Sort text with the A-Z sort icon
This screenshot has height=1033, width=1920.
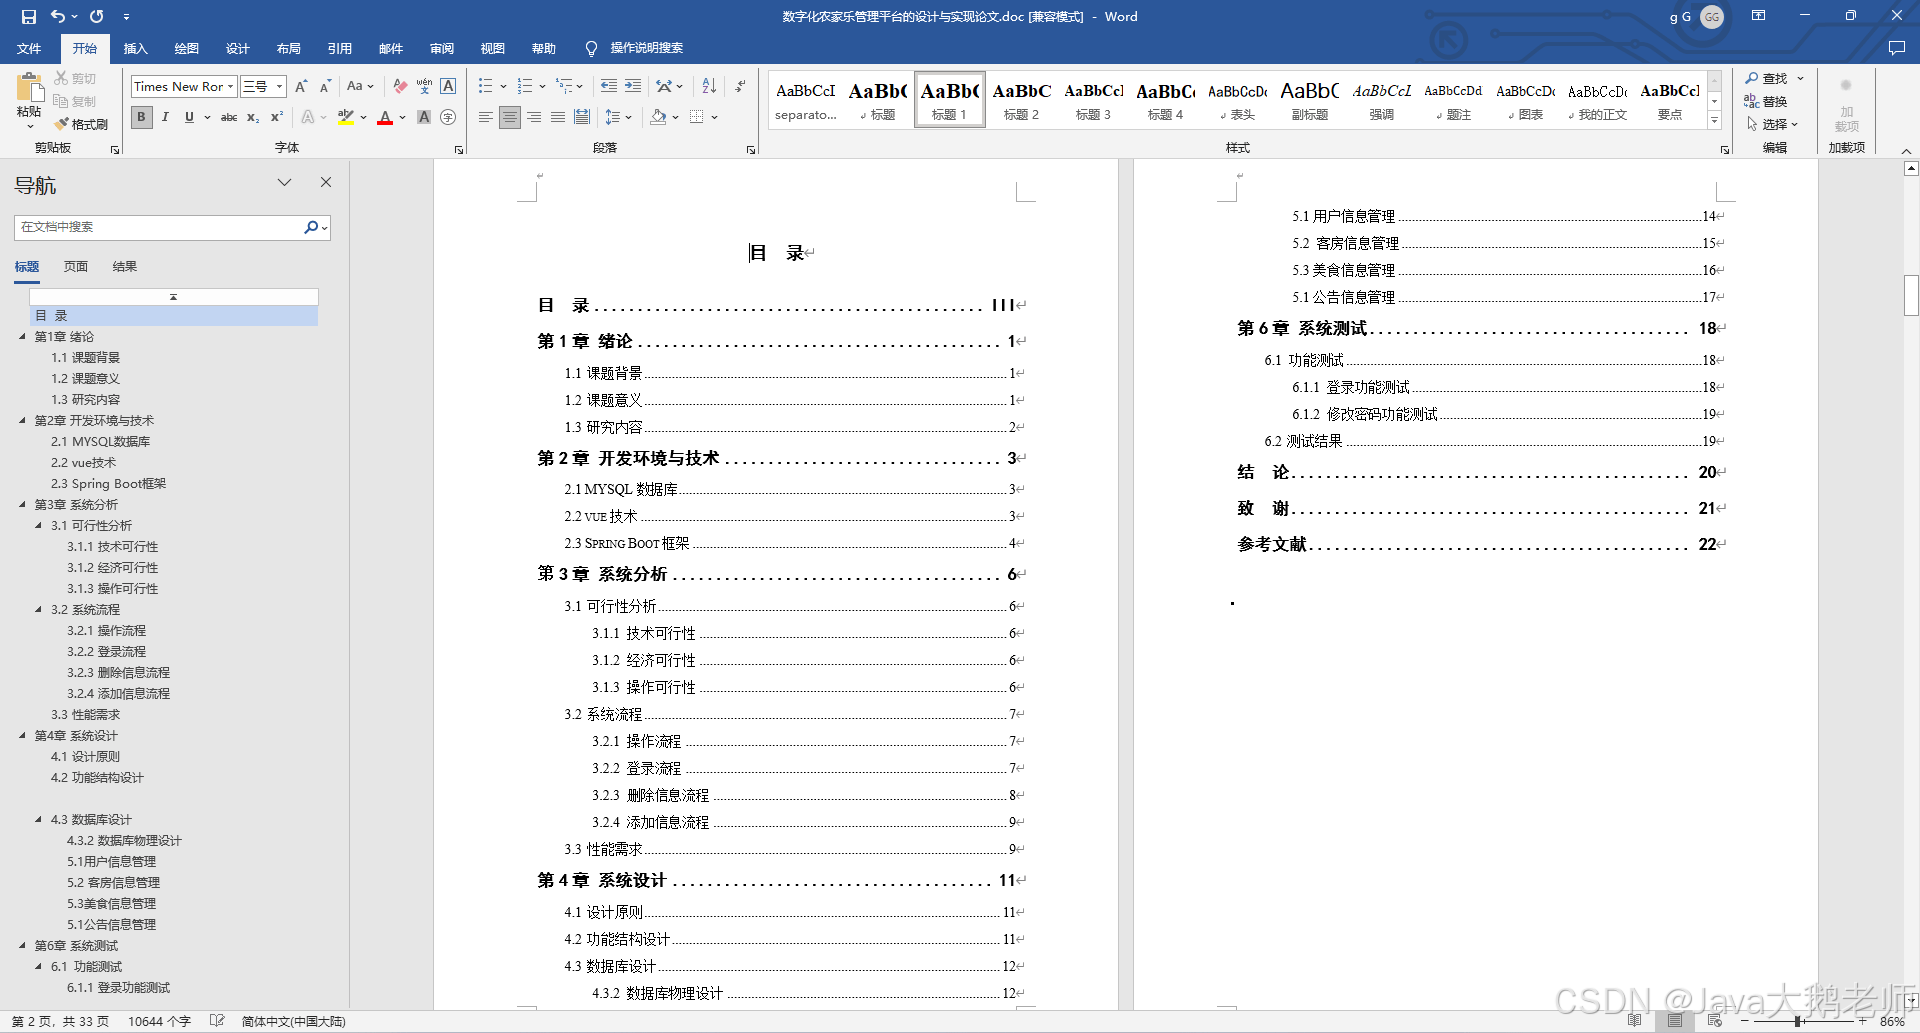(709, 86)
